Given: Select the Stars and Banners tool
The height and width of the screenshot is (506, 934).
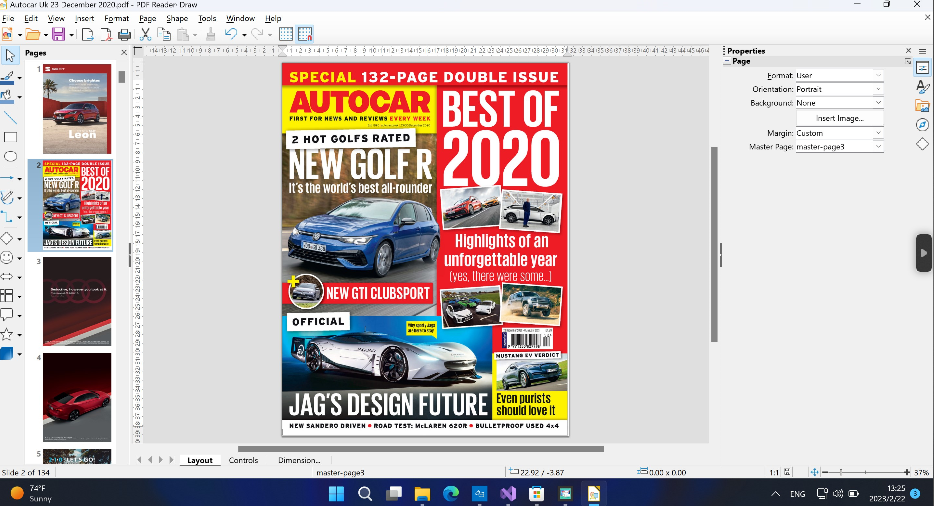Looking at the screenshot, I should (x=7, y=334).
